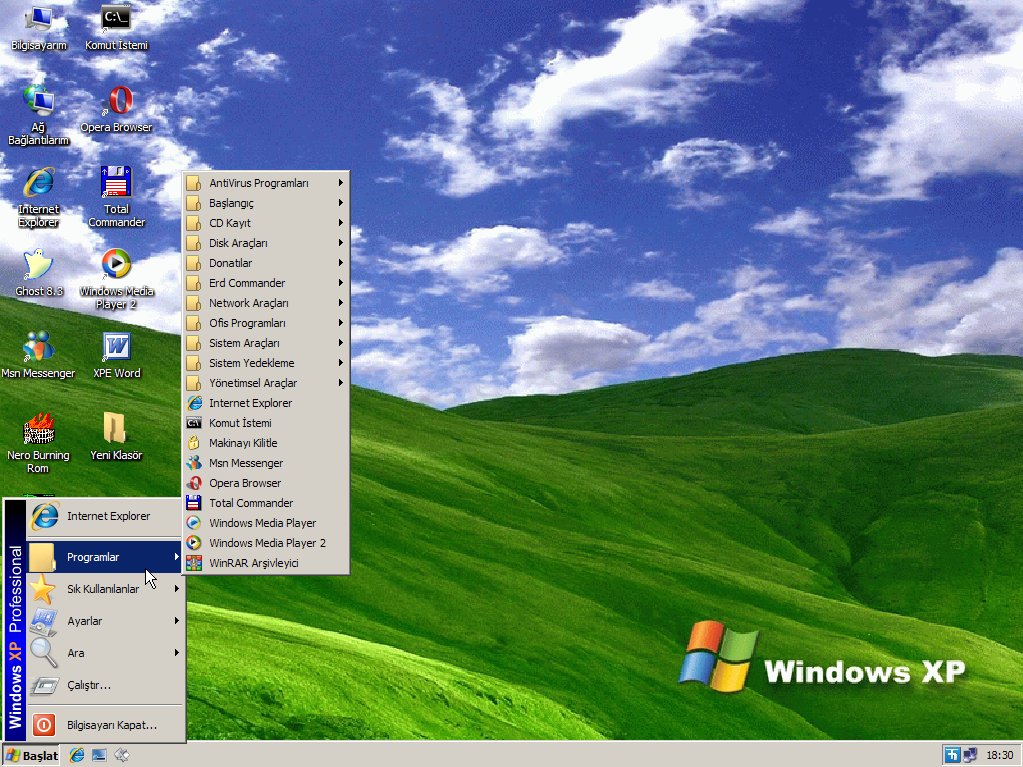Screen dimensions: 1023x767
Task: Open Internet Explorer from start menu top
Action: (x=105, y=516)
